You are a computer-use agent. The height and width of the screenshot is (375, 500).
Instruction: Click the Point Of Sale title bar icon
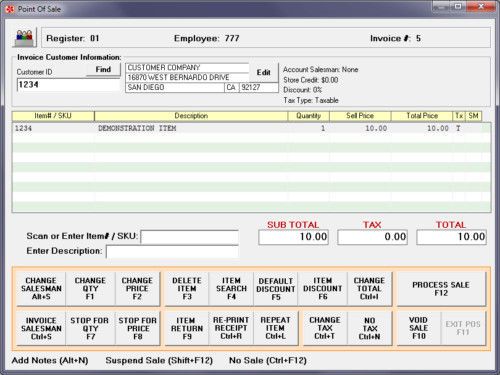tap(10, 9)
